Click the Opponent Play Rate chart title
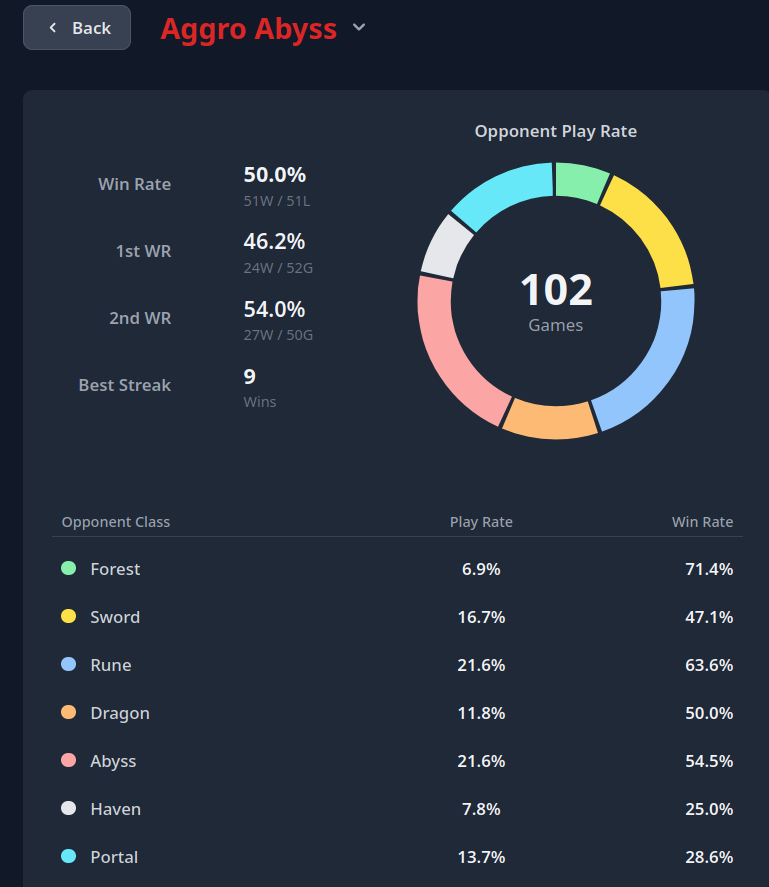 tap(556, 131)
